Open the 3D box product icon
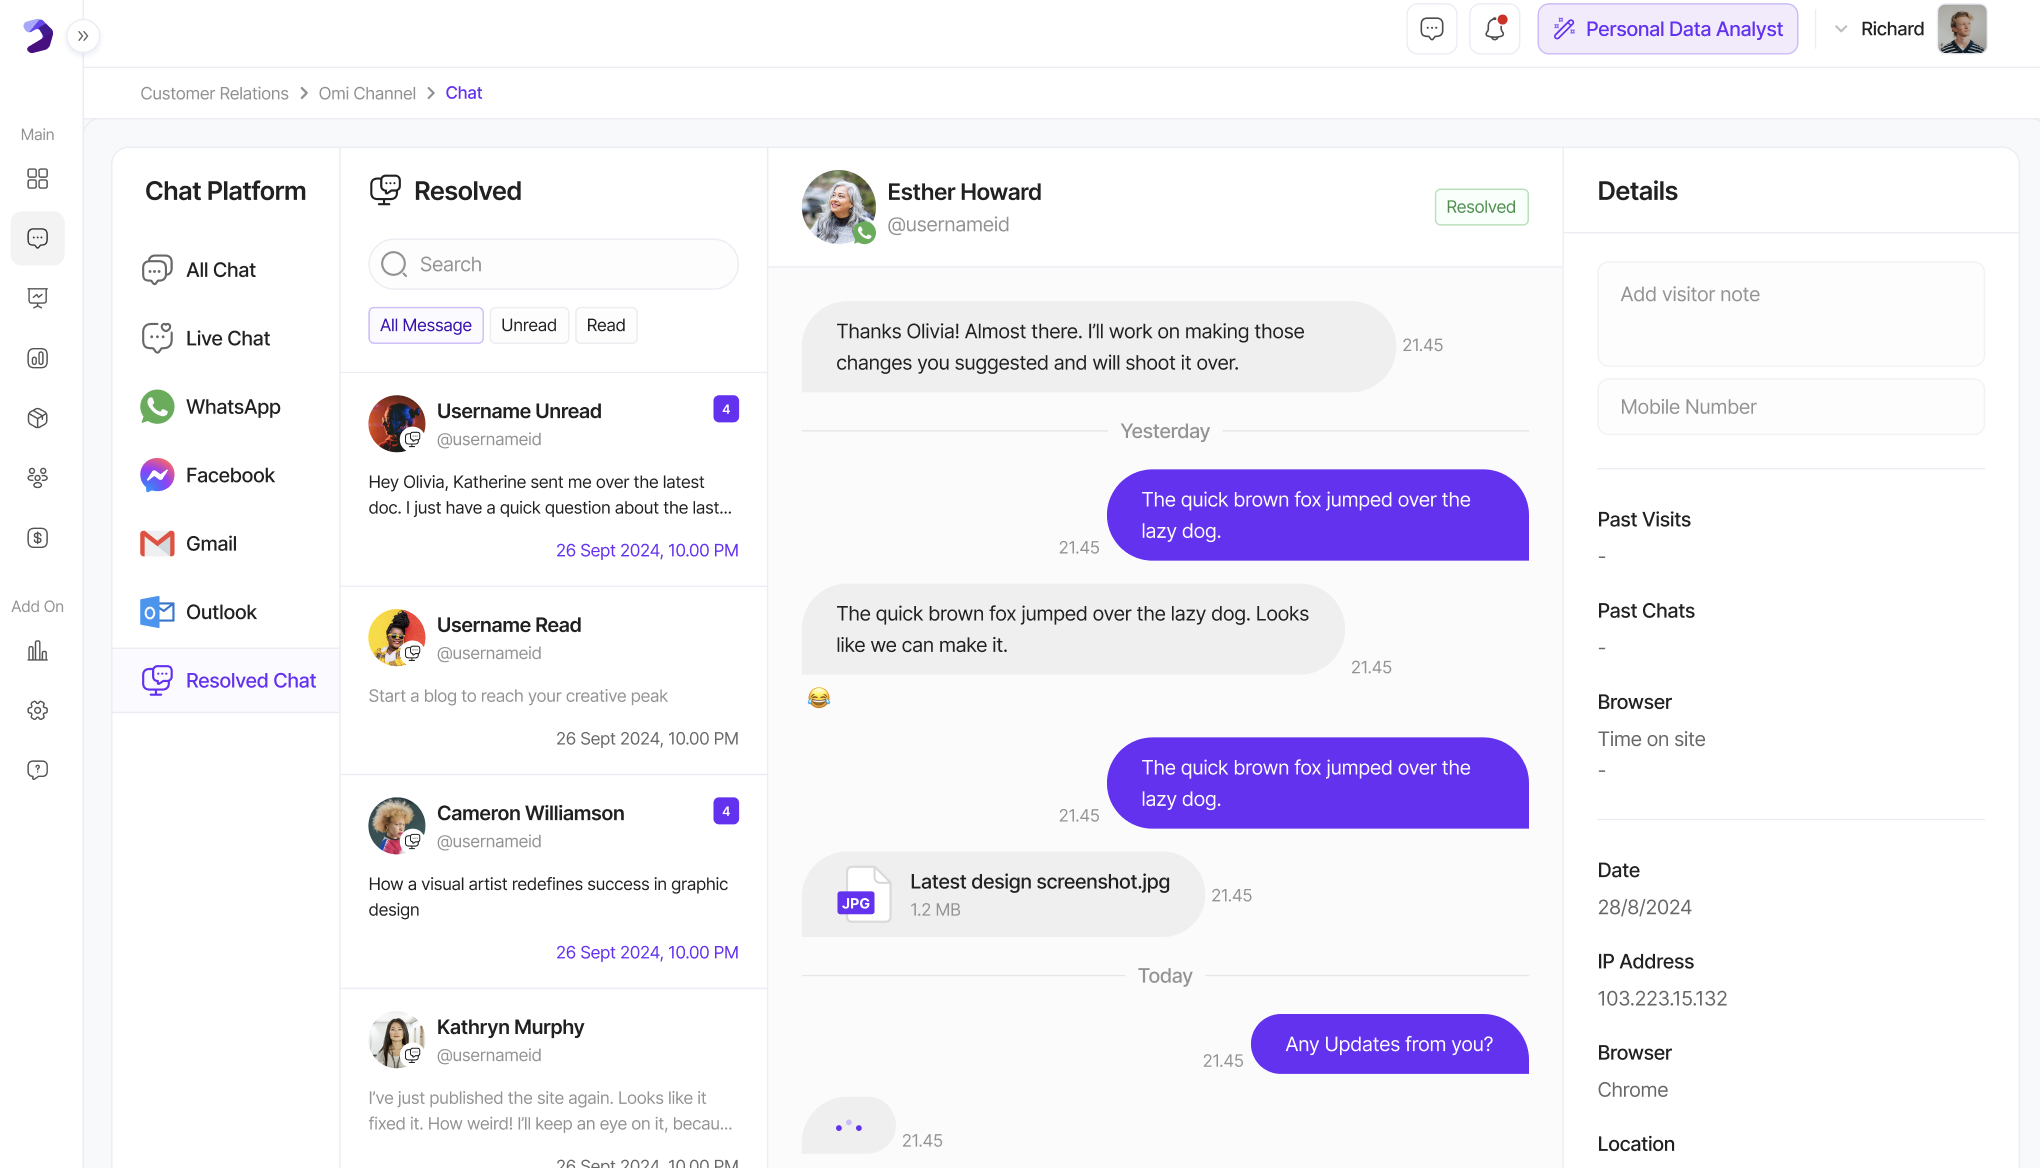The width and height of the screenshot is (2040, 1168). (38, 418)
